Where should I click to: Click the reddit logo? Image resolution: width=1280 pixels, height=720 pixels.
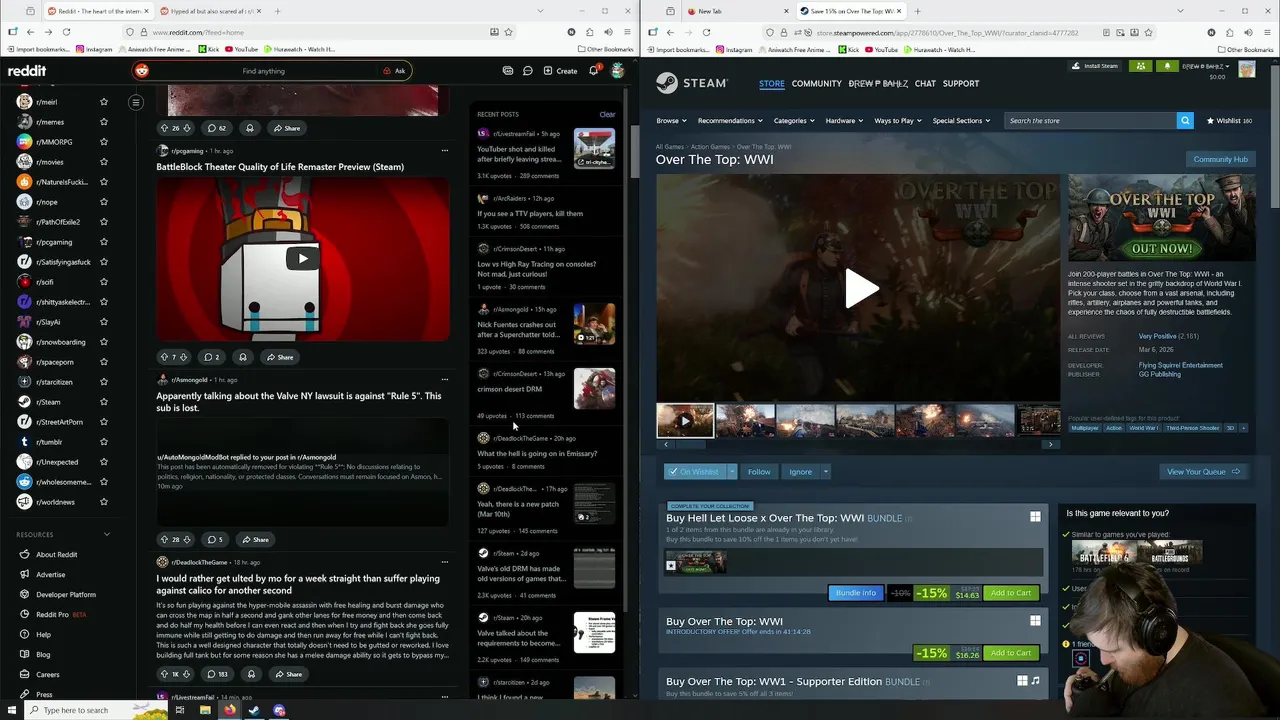click(27, 71)
